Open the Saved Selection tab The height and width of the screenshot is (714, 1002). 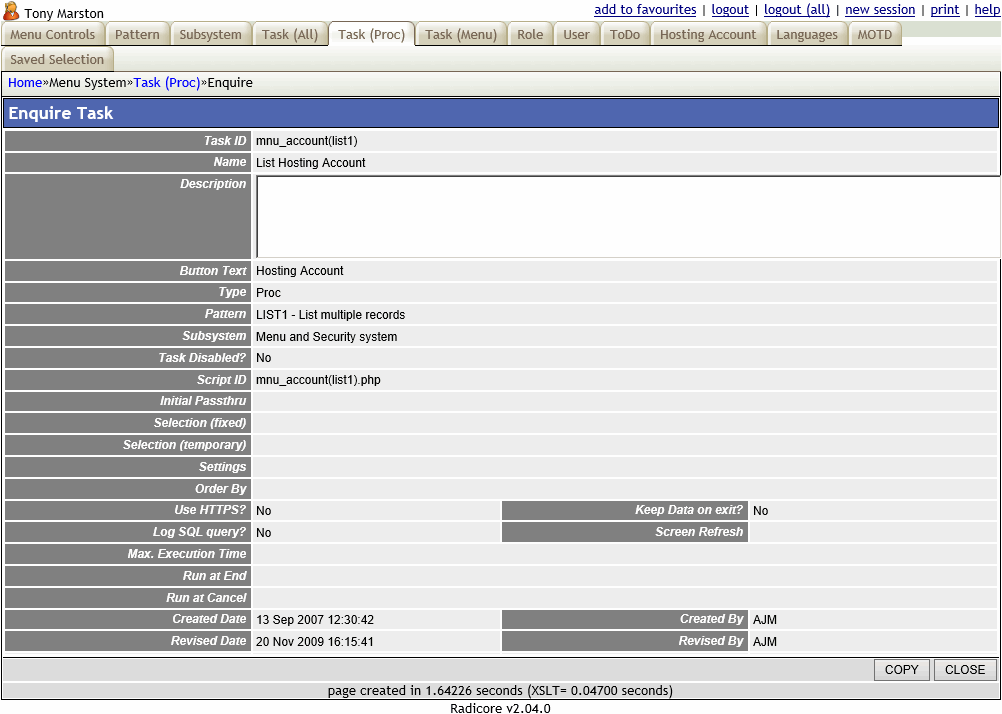pyautogui.click(x=57, y=59)
